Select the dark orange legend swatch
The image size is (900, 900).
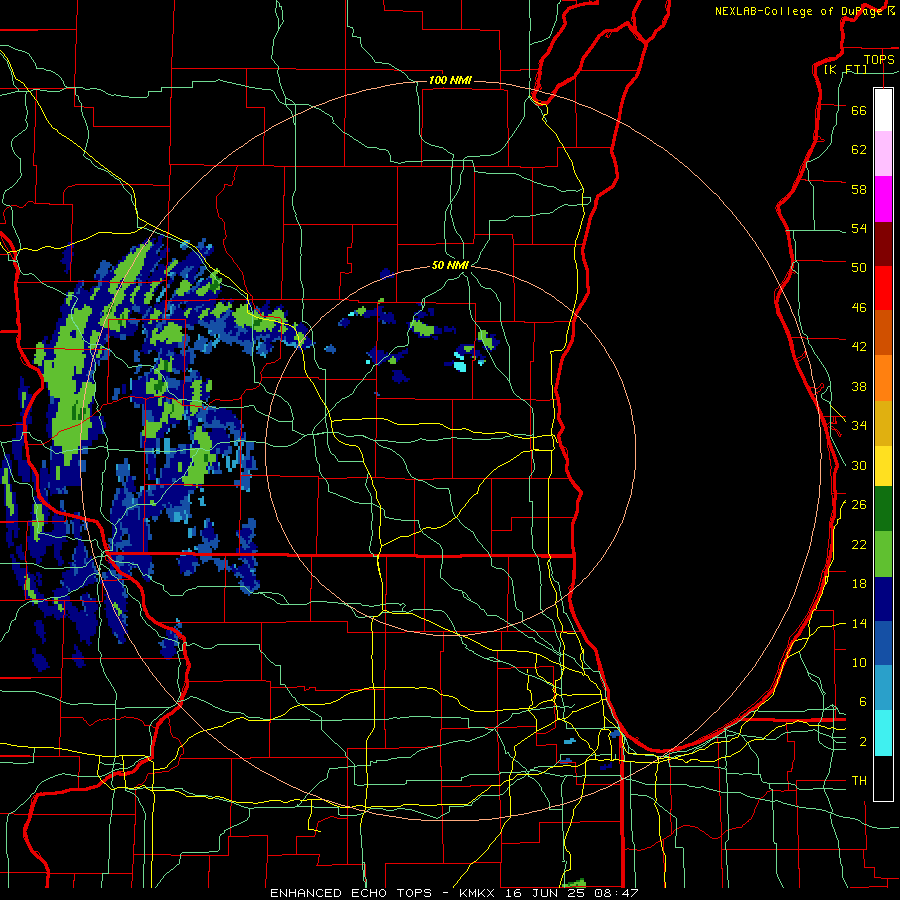(x=883, y=333)
